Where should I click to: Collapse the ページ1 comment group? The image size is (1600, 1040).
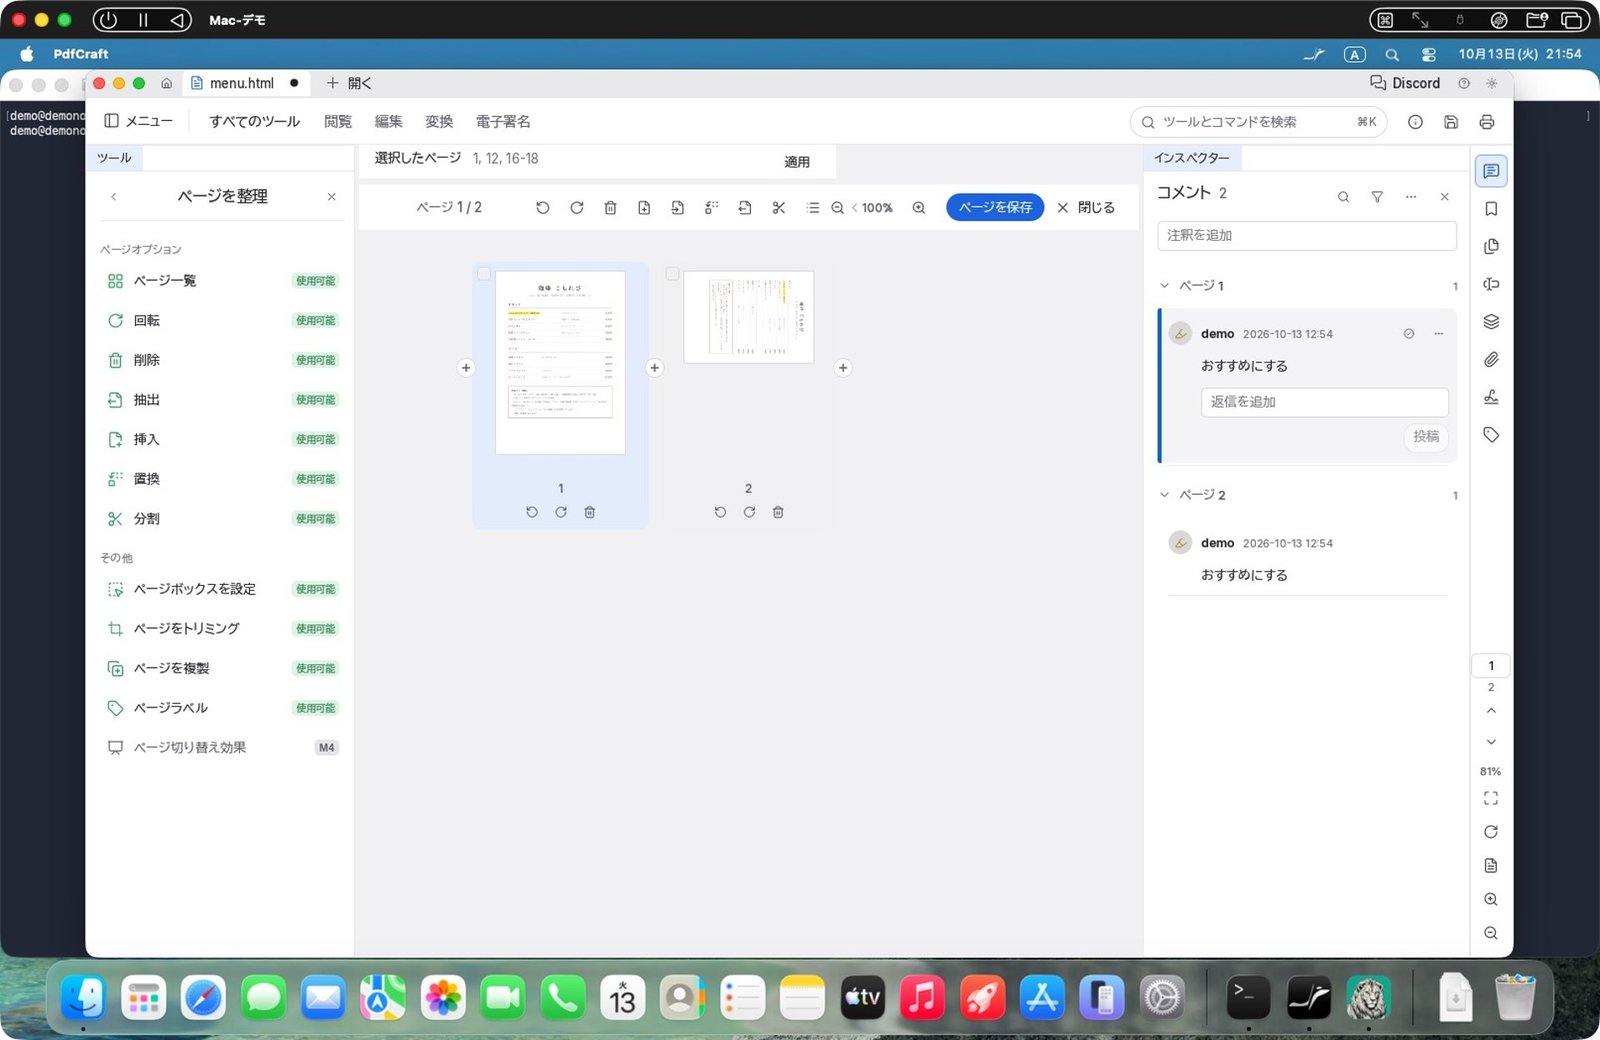pyautogui.click(x=1164, y=286)
